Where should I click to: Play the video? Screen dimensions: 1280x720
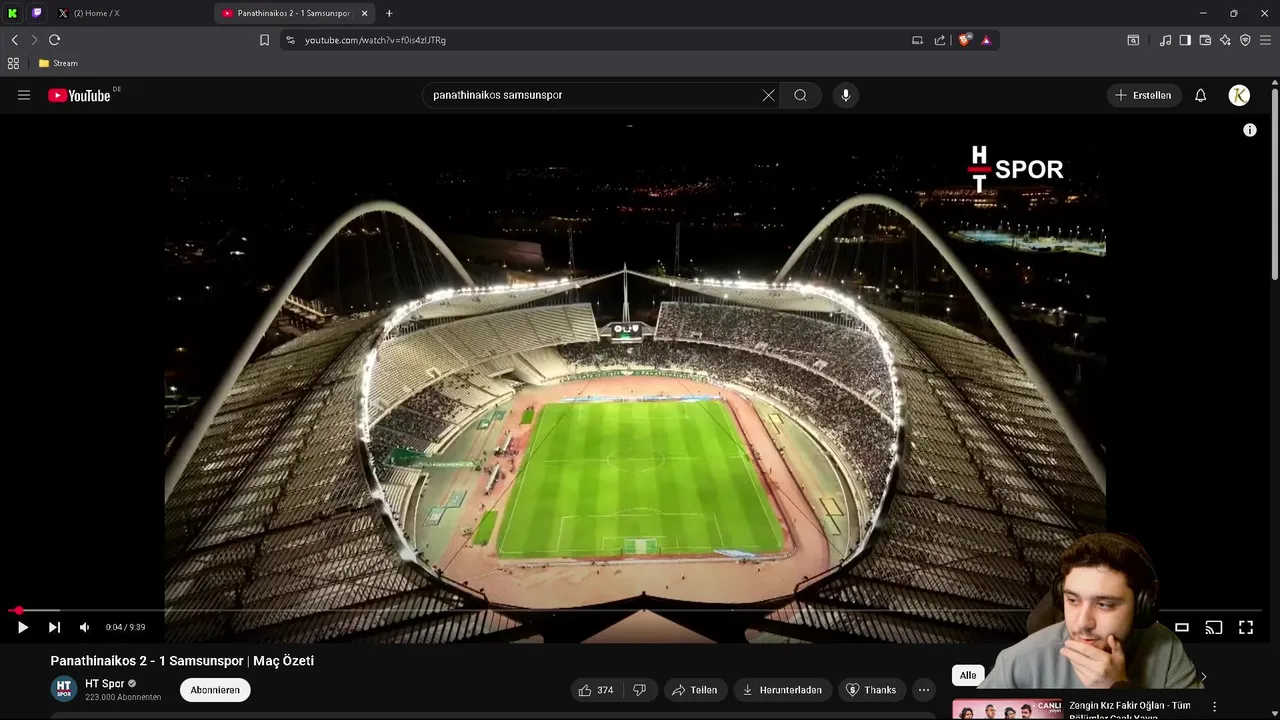pyautogui.click(x=23, y=627)
